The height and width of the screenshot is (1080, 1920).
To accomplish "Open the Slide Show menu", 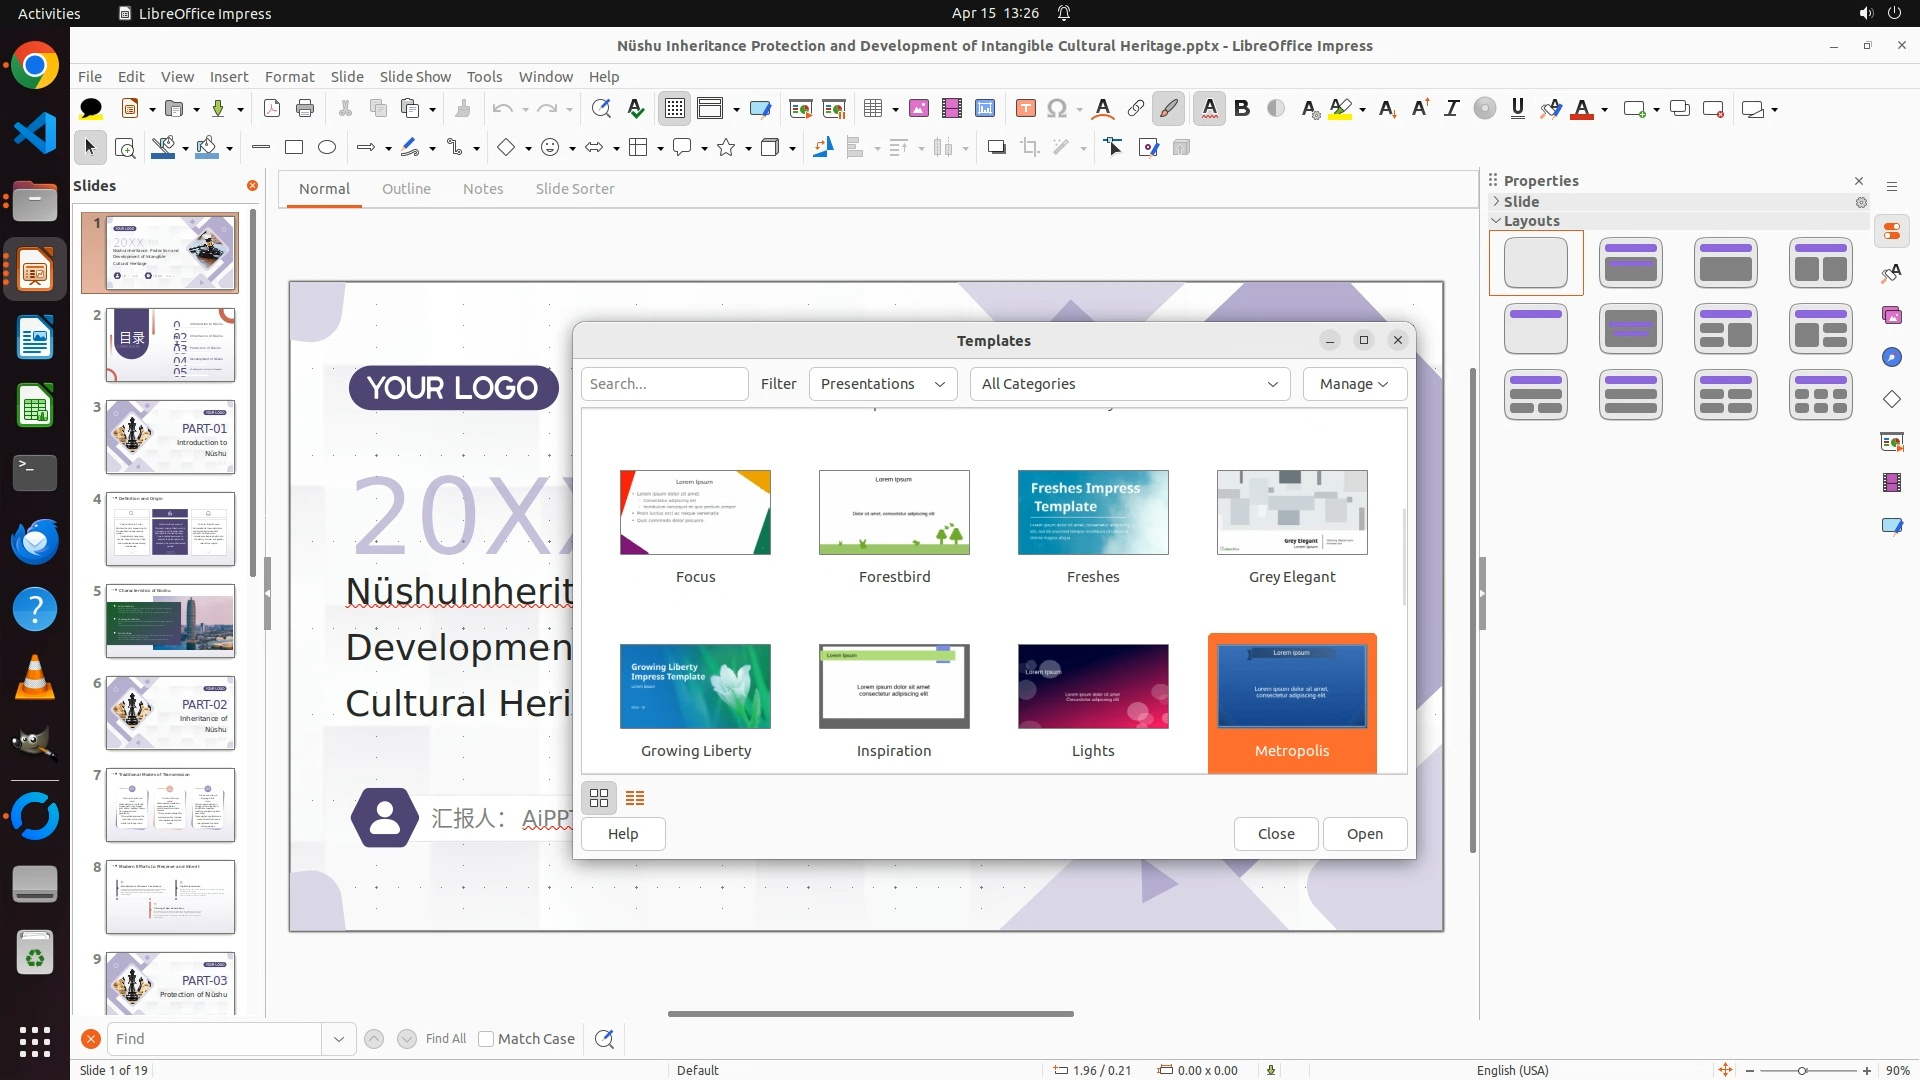I will (415, 77).
